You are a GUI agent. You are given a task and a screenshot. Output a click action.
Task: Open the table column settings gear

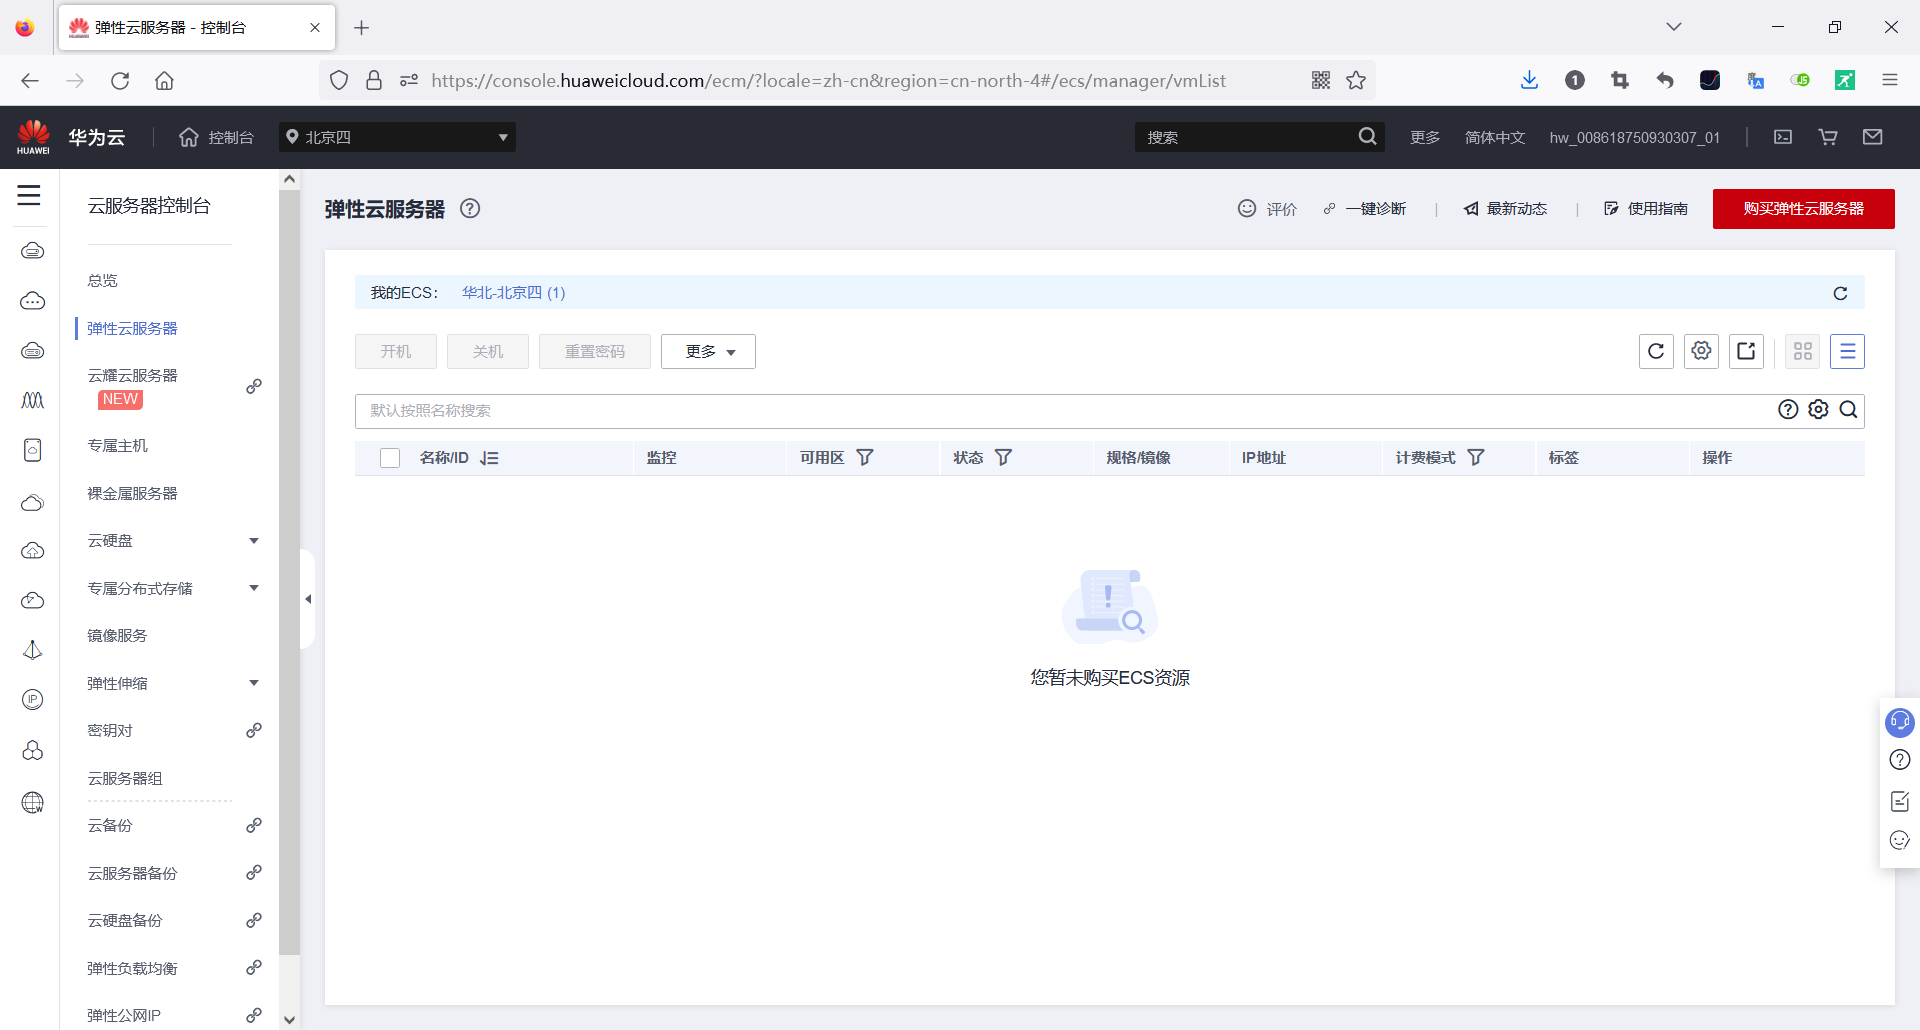pos(1701,351)
